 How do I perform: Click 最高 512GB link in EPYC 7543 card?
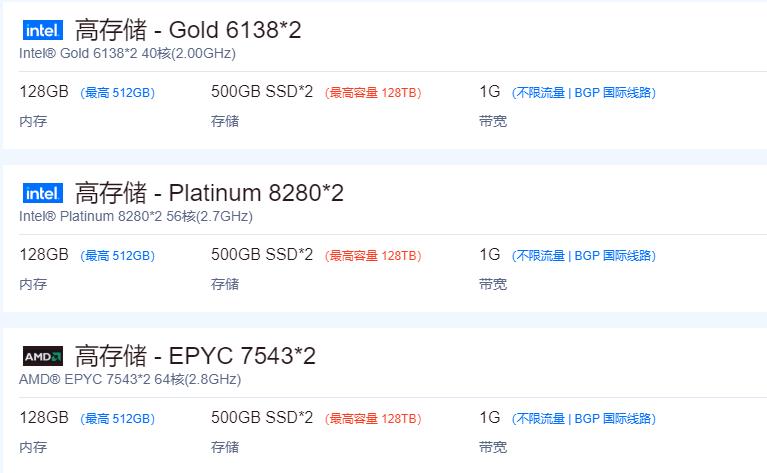pos(118,419)
